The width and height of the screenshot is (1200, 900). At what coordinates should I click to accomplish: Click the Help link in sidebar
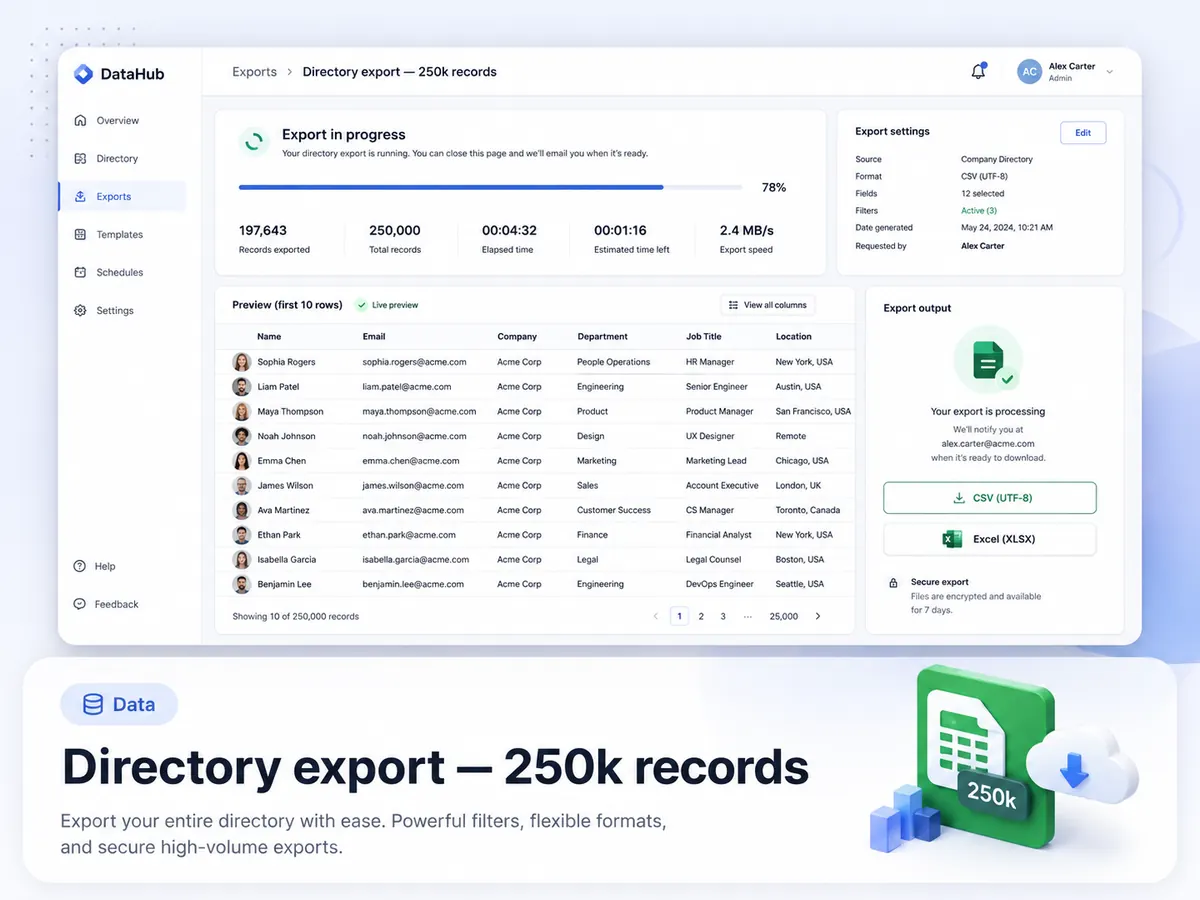(105, 566)
